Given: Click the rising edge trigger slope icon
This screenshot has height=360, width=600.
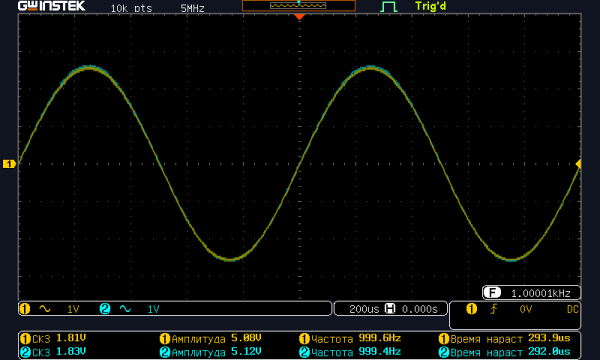Looking at the screenshot, I should coord(494,309).
